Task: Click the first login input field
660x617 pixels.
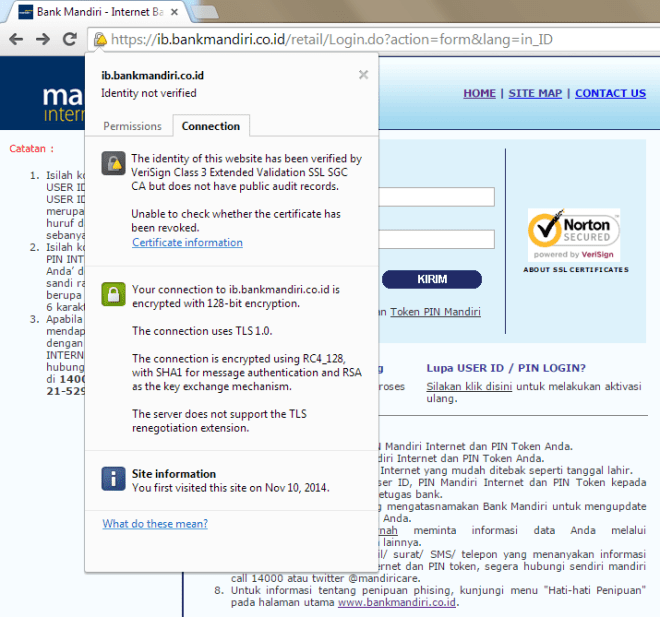Action: [x=436, y=197]
